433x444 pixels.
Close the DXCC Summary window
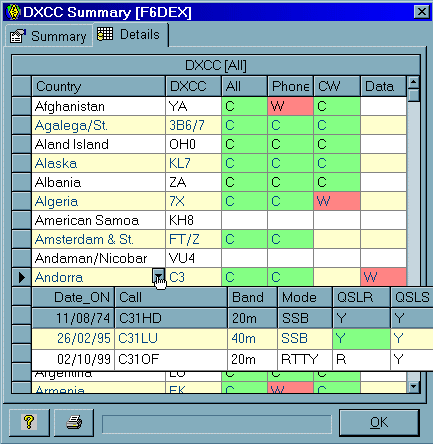click(x=421, y=12)
